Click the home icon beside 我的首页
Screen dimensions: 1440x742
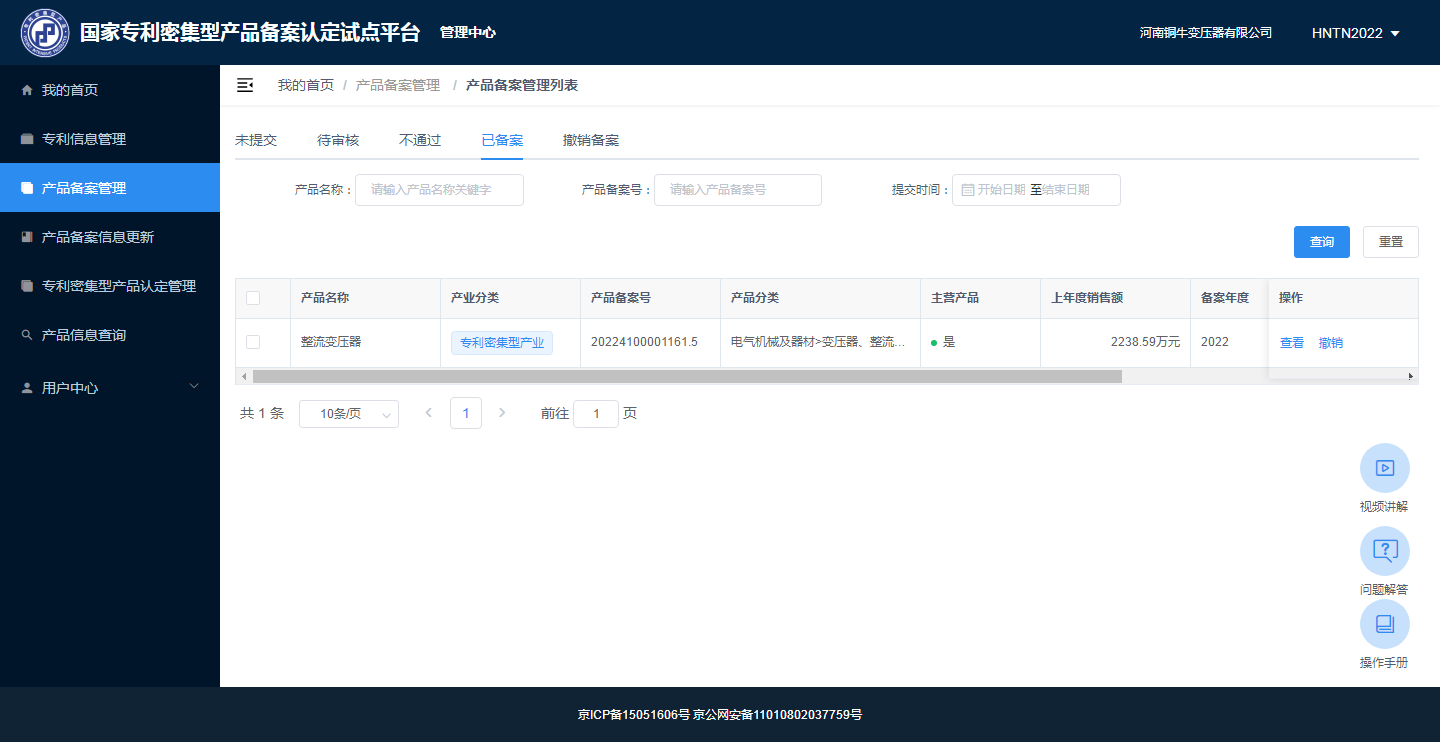point(27,90)
